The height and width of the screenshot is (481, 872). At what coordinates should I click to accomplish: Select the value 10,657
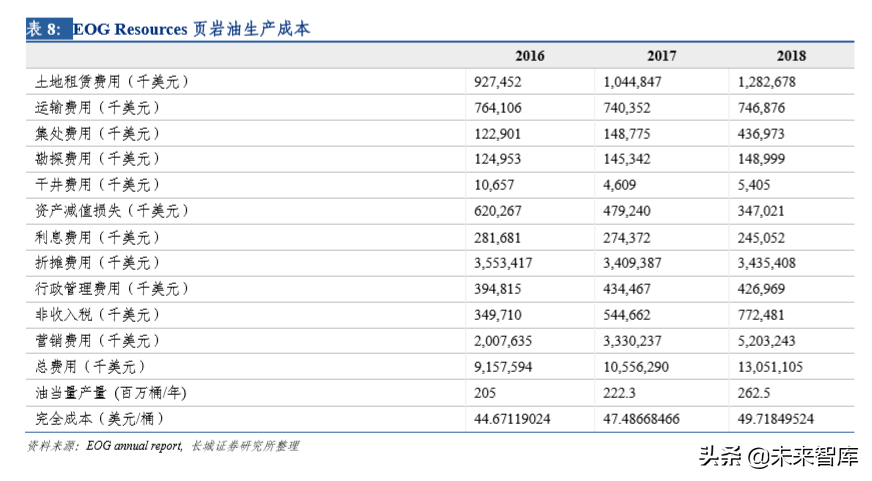[494, 185]
